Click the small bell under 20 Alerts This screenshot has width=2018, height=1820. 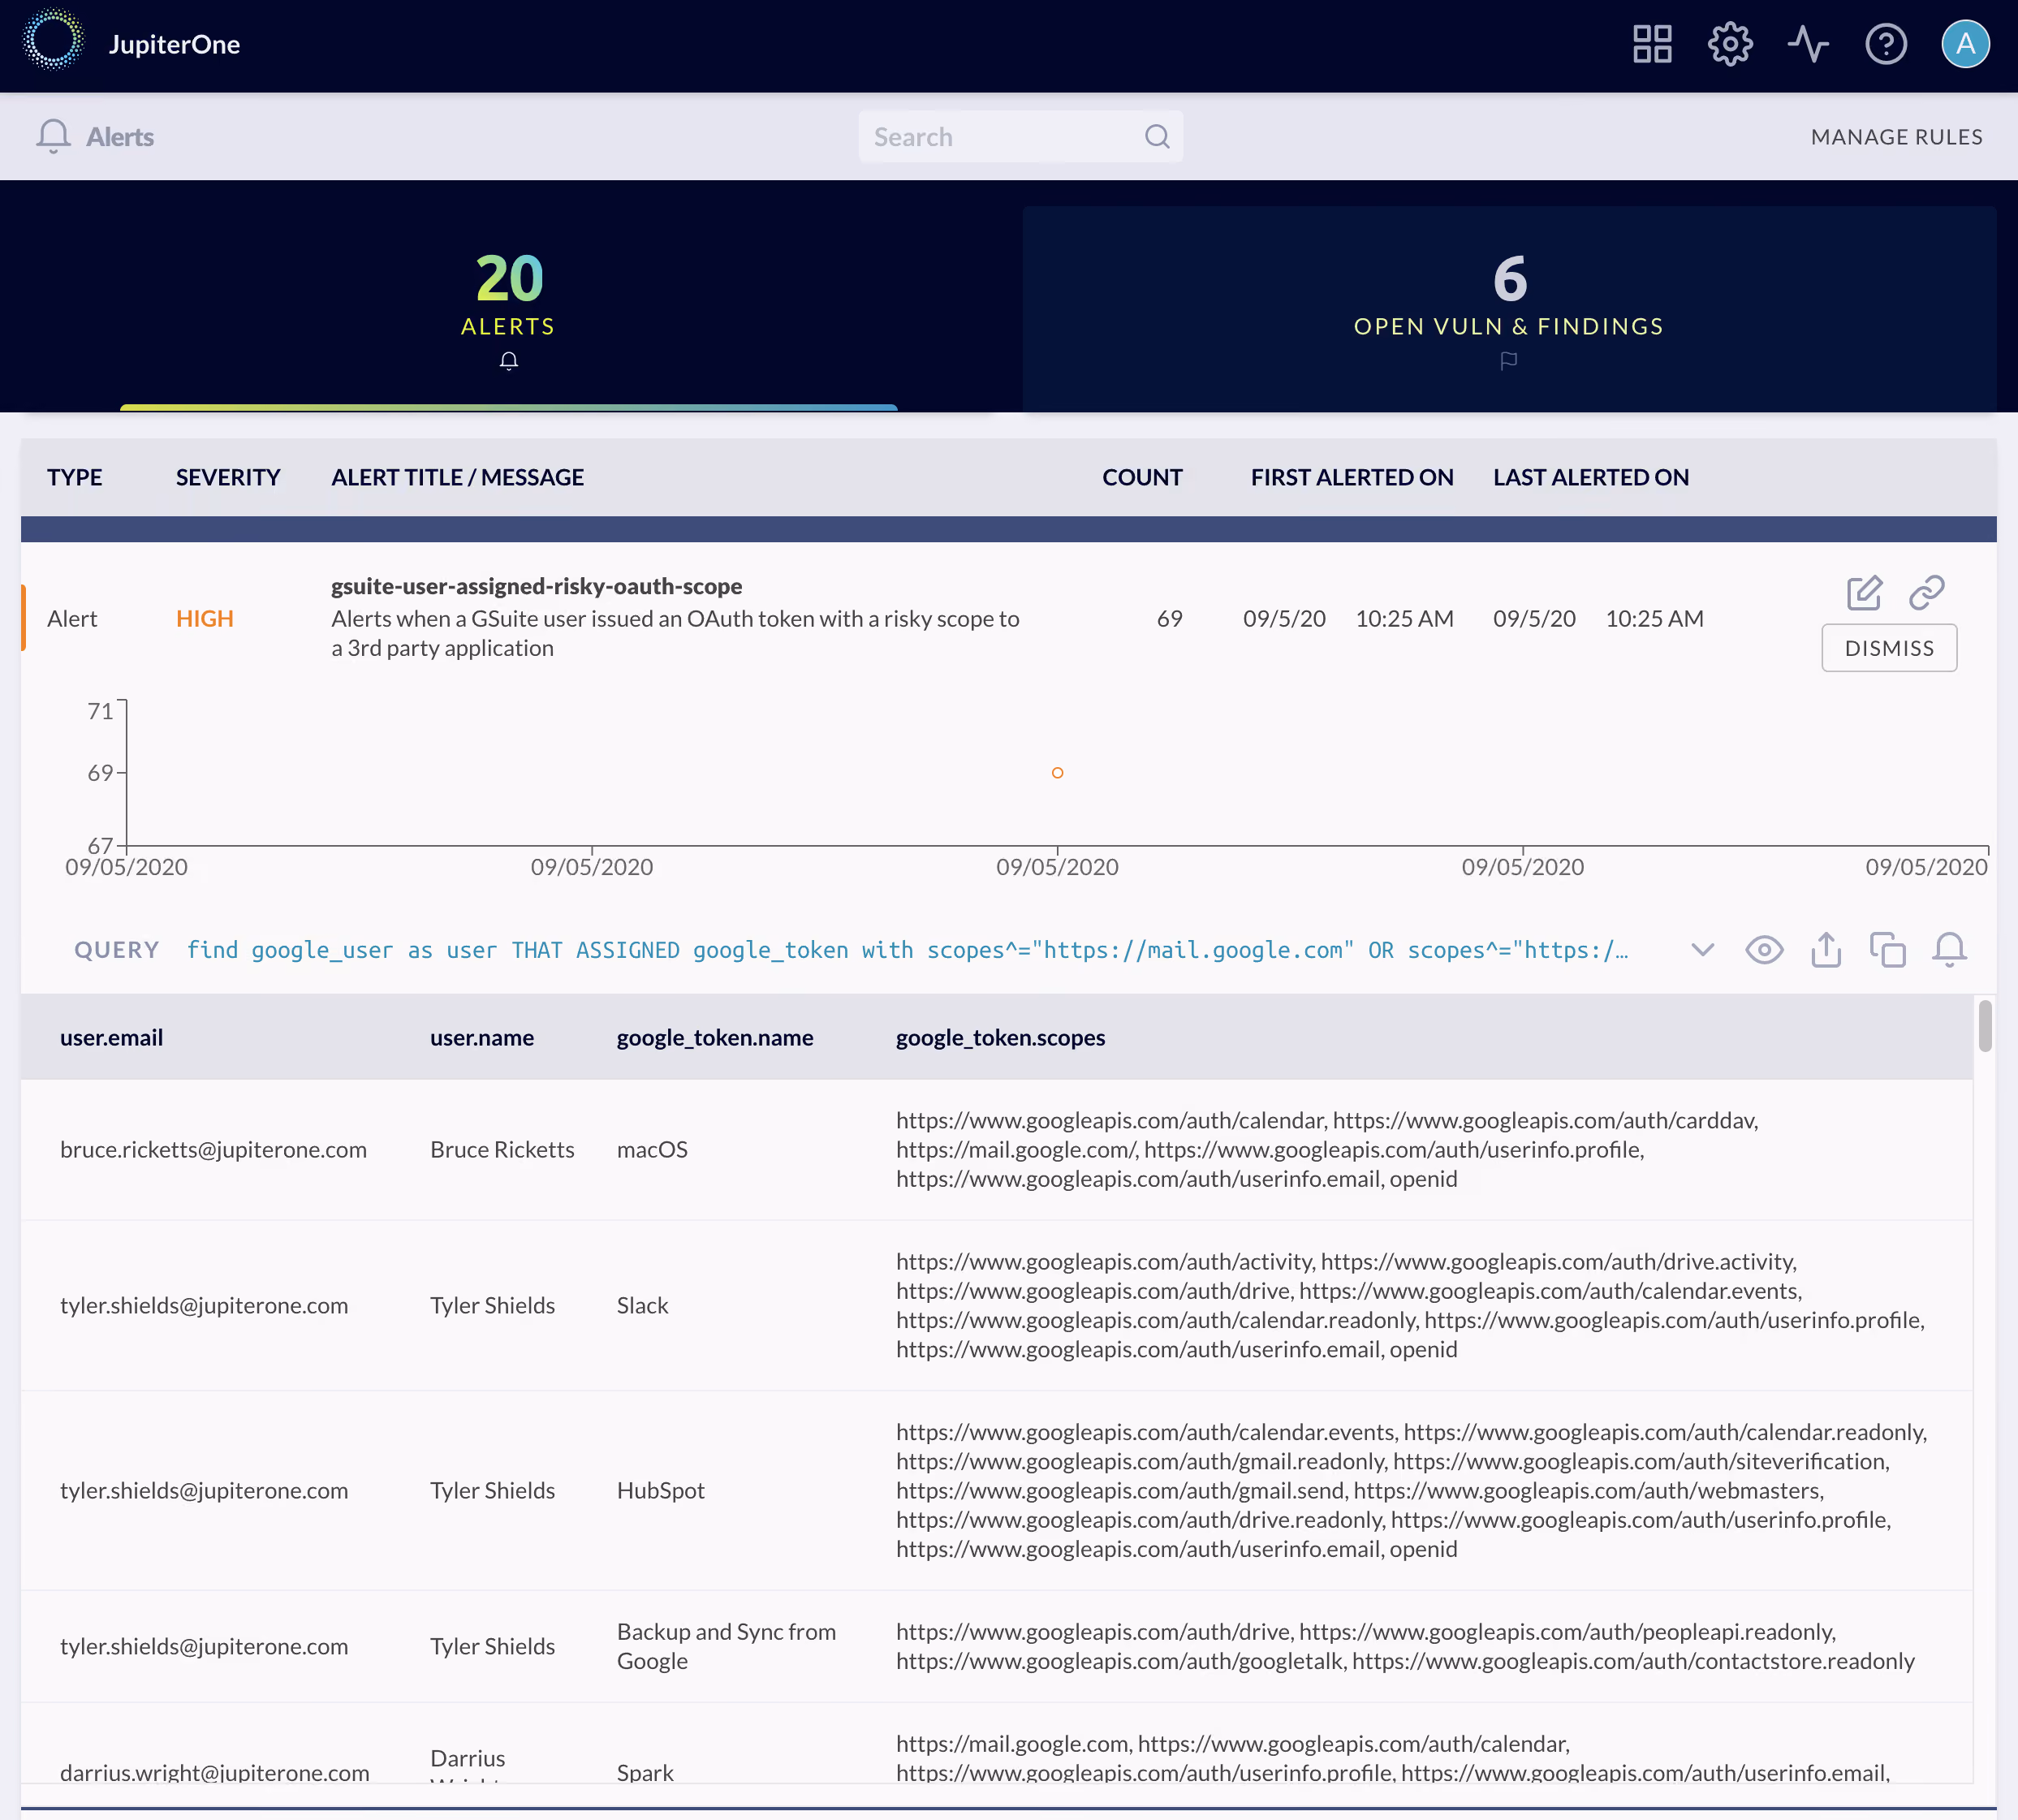tap(509, 361)
